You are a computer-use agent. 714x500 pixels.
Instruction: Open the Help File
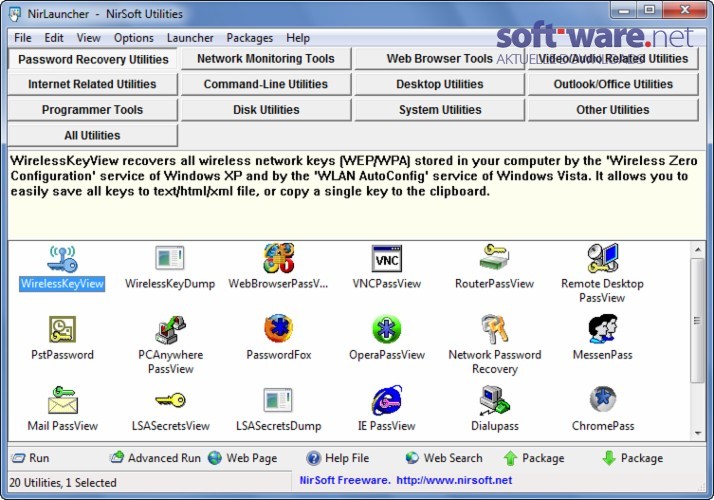(x=337, y=458)
